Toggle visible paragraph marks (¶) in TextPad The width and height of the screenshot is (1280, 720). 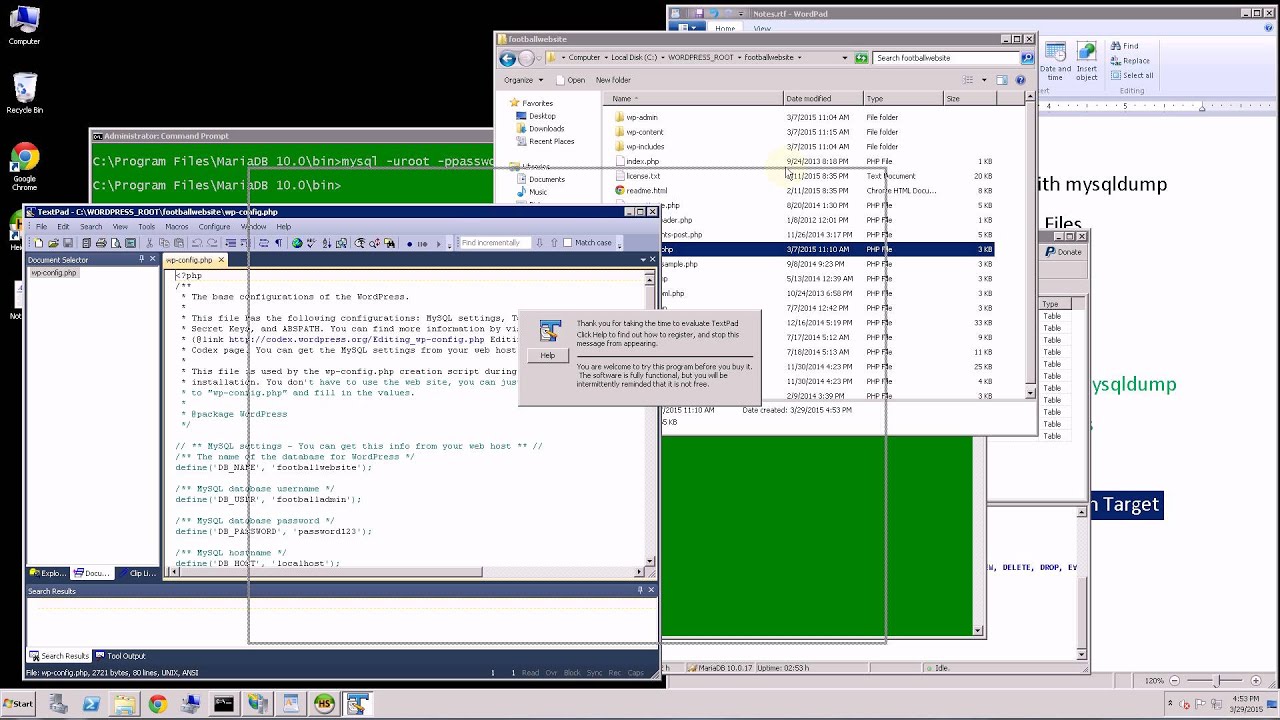click(x=278, y=243)
